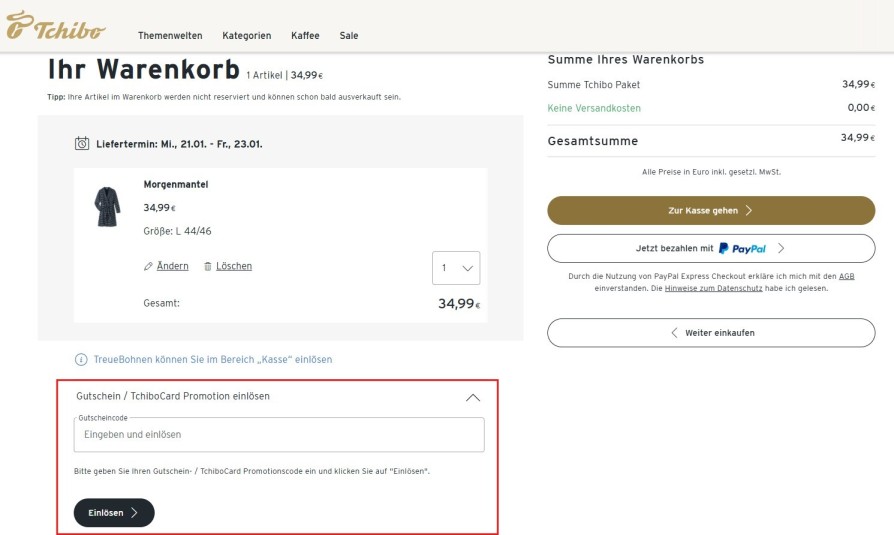Open the AGB link
Screen dimensions: 894x535
point(847,276)
